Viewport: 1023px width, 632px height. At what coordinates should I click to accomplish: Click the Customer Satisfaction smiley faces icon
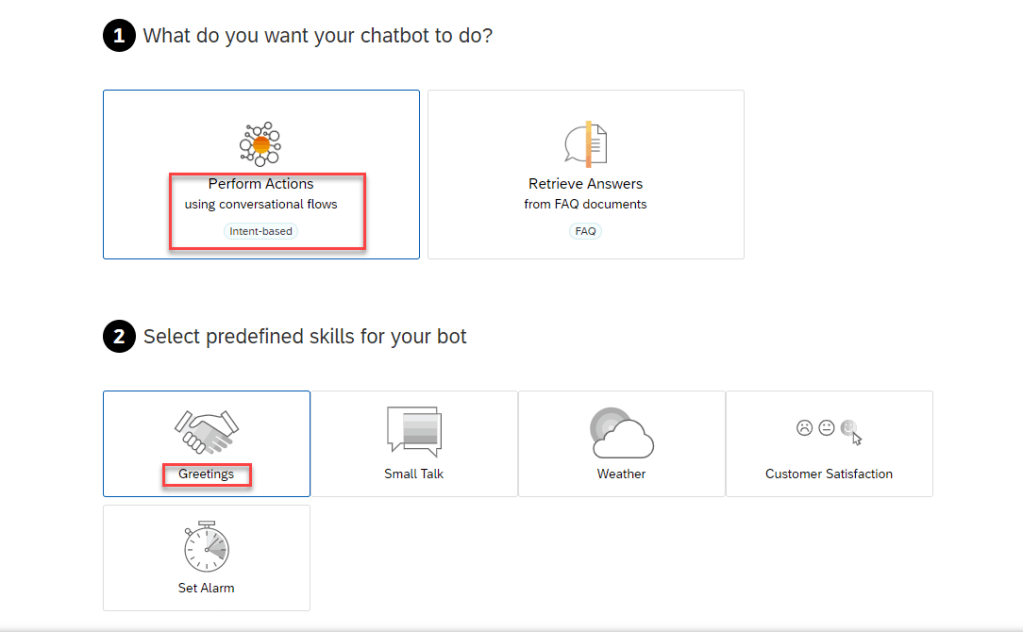click(x=828, y=429)
